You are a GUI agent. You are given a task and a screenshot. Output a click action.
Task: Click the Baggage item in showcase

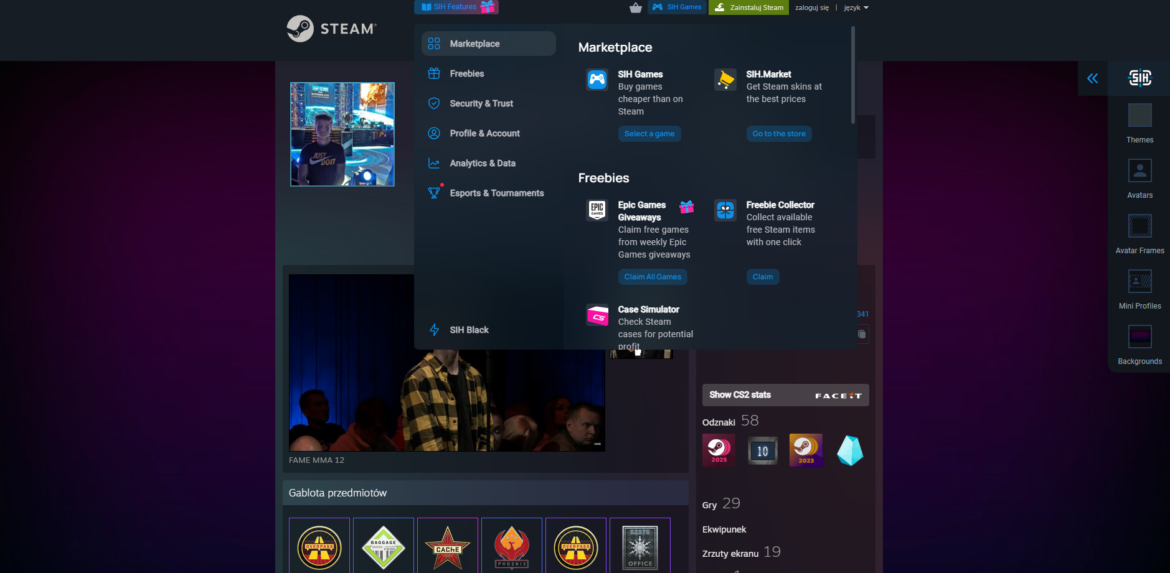click(384, 547)
